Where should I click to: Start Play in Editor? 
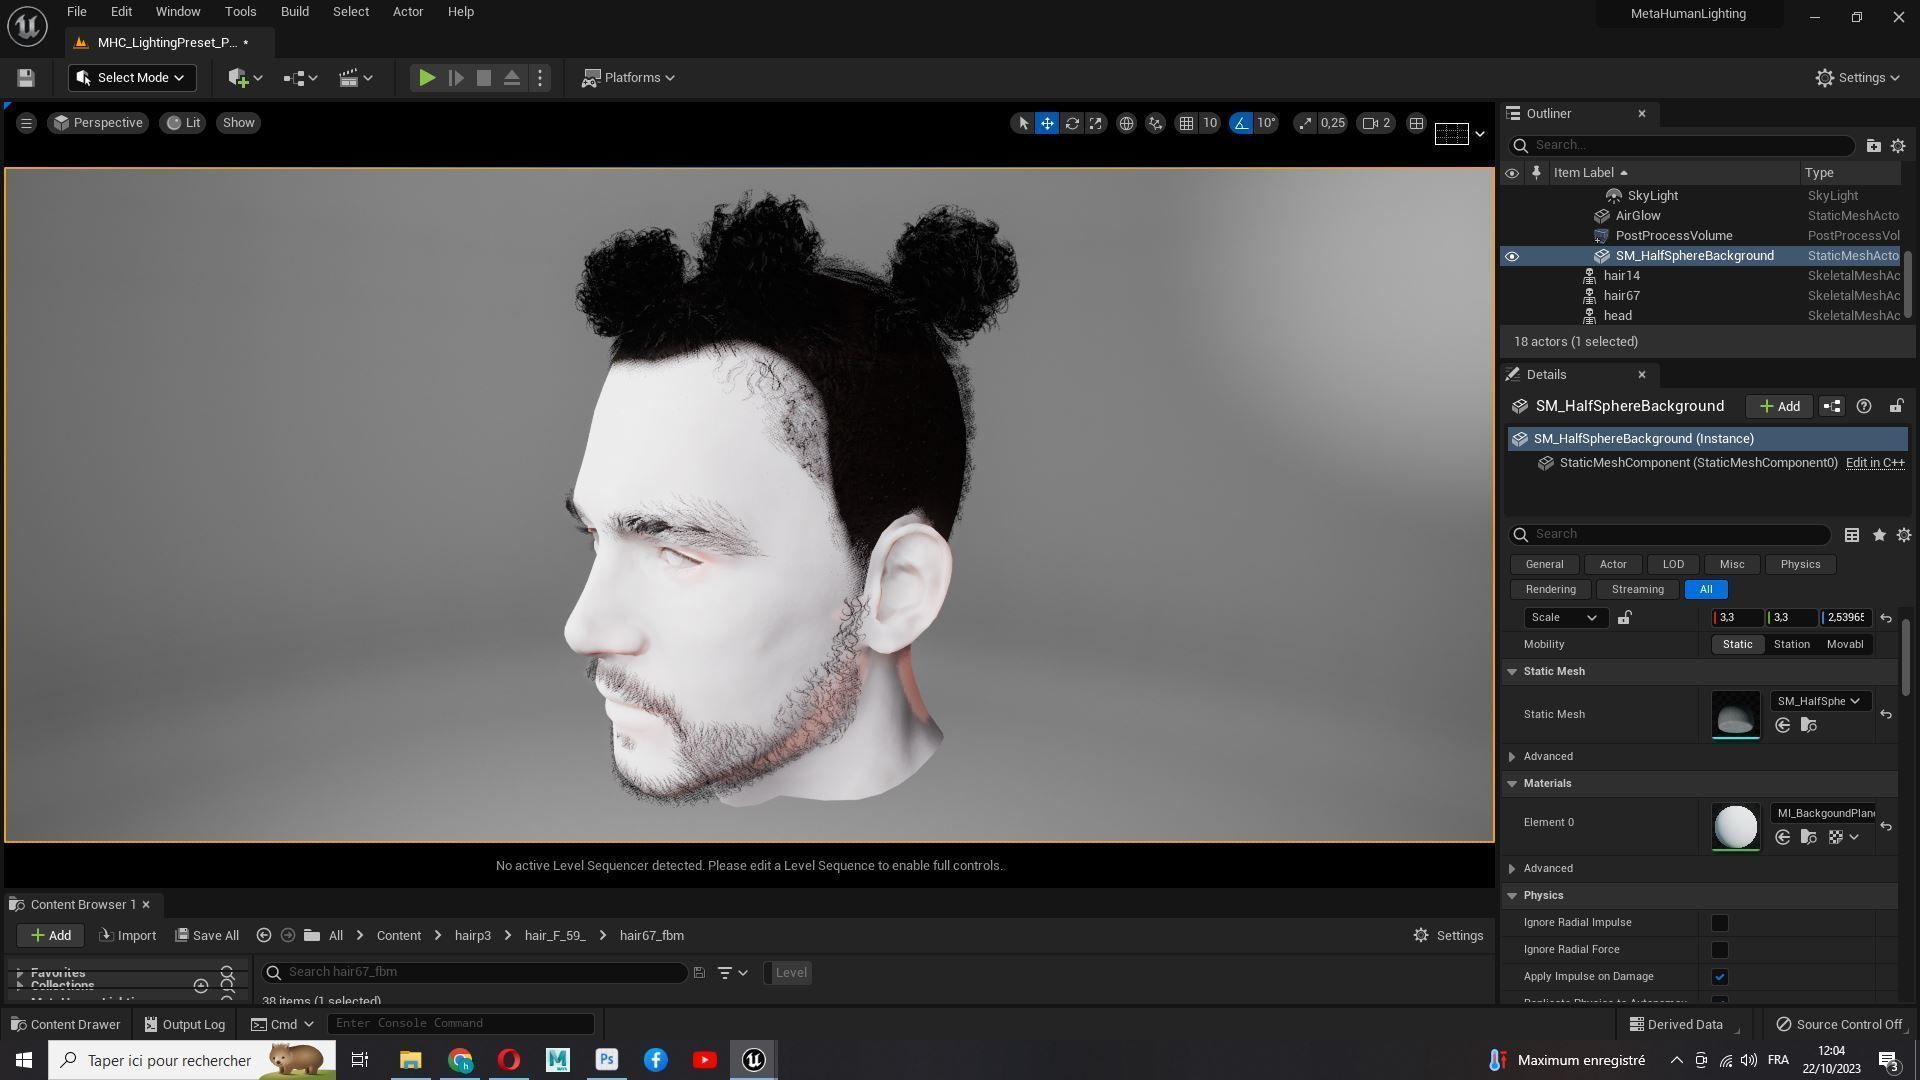(427, 78)
